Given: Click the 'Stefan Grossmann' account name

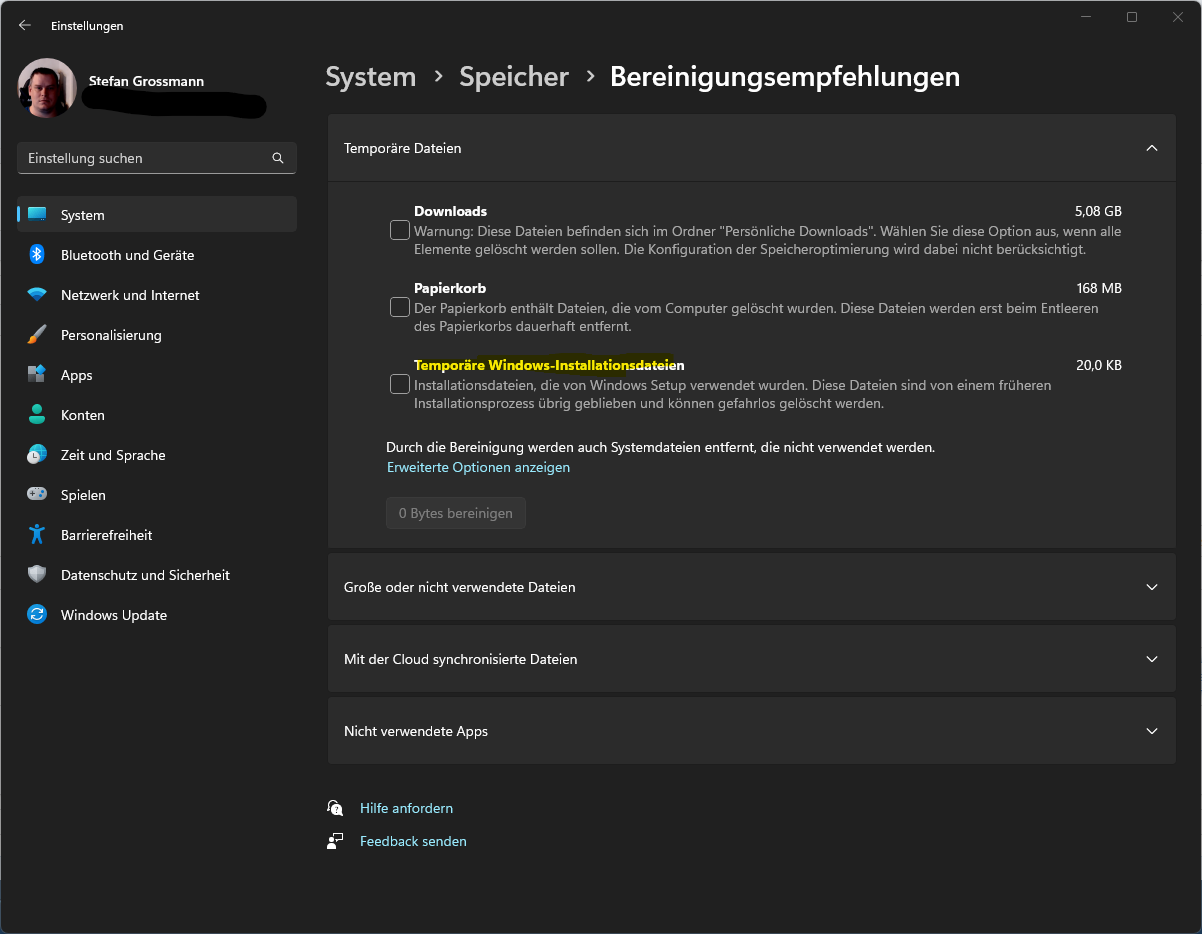Looking at the screenshot, I should tap(146, 81).
